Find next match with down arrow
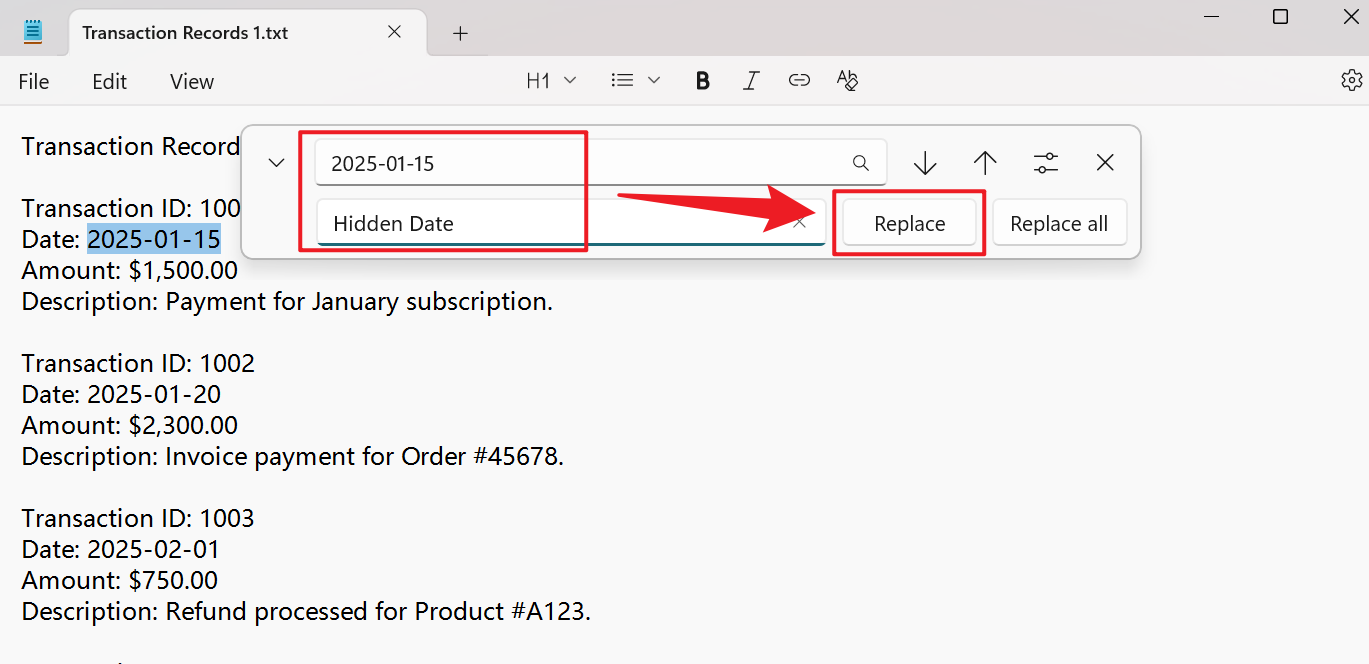Image resolution: width=1369 pixels, height=664 pixels. [925, 163]
